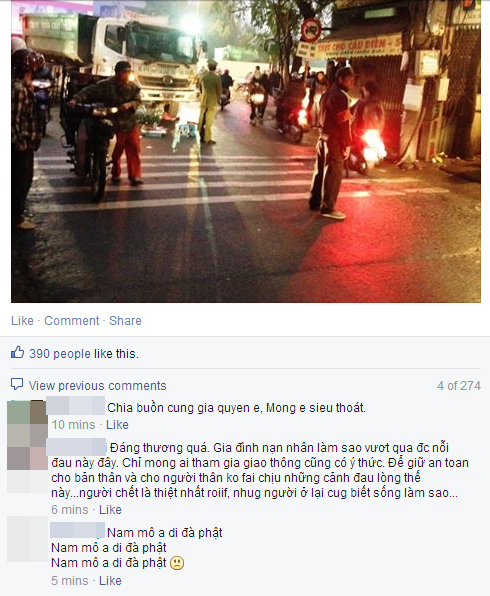The width and height of the screenshot is (490, 596).
Task: Like the 6 mins old comment
Action: 110,509
